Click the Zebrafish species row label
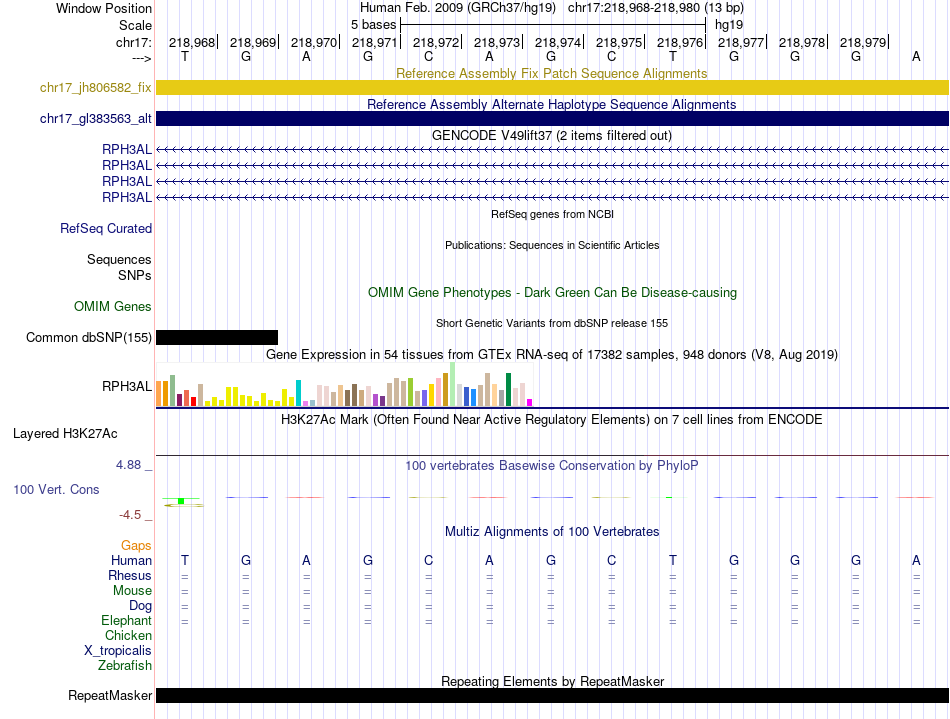 tap(125, 665)
